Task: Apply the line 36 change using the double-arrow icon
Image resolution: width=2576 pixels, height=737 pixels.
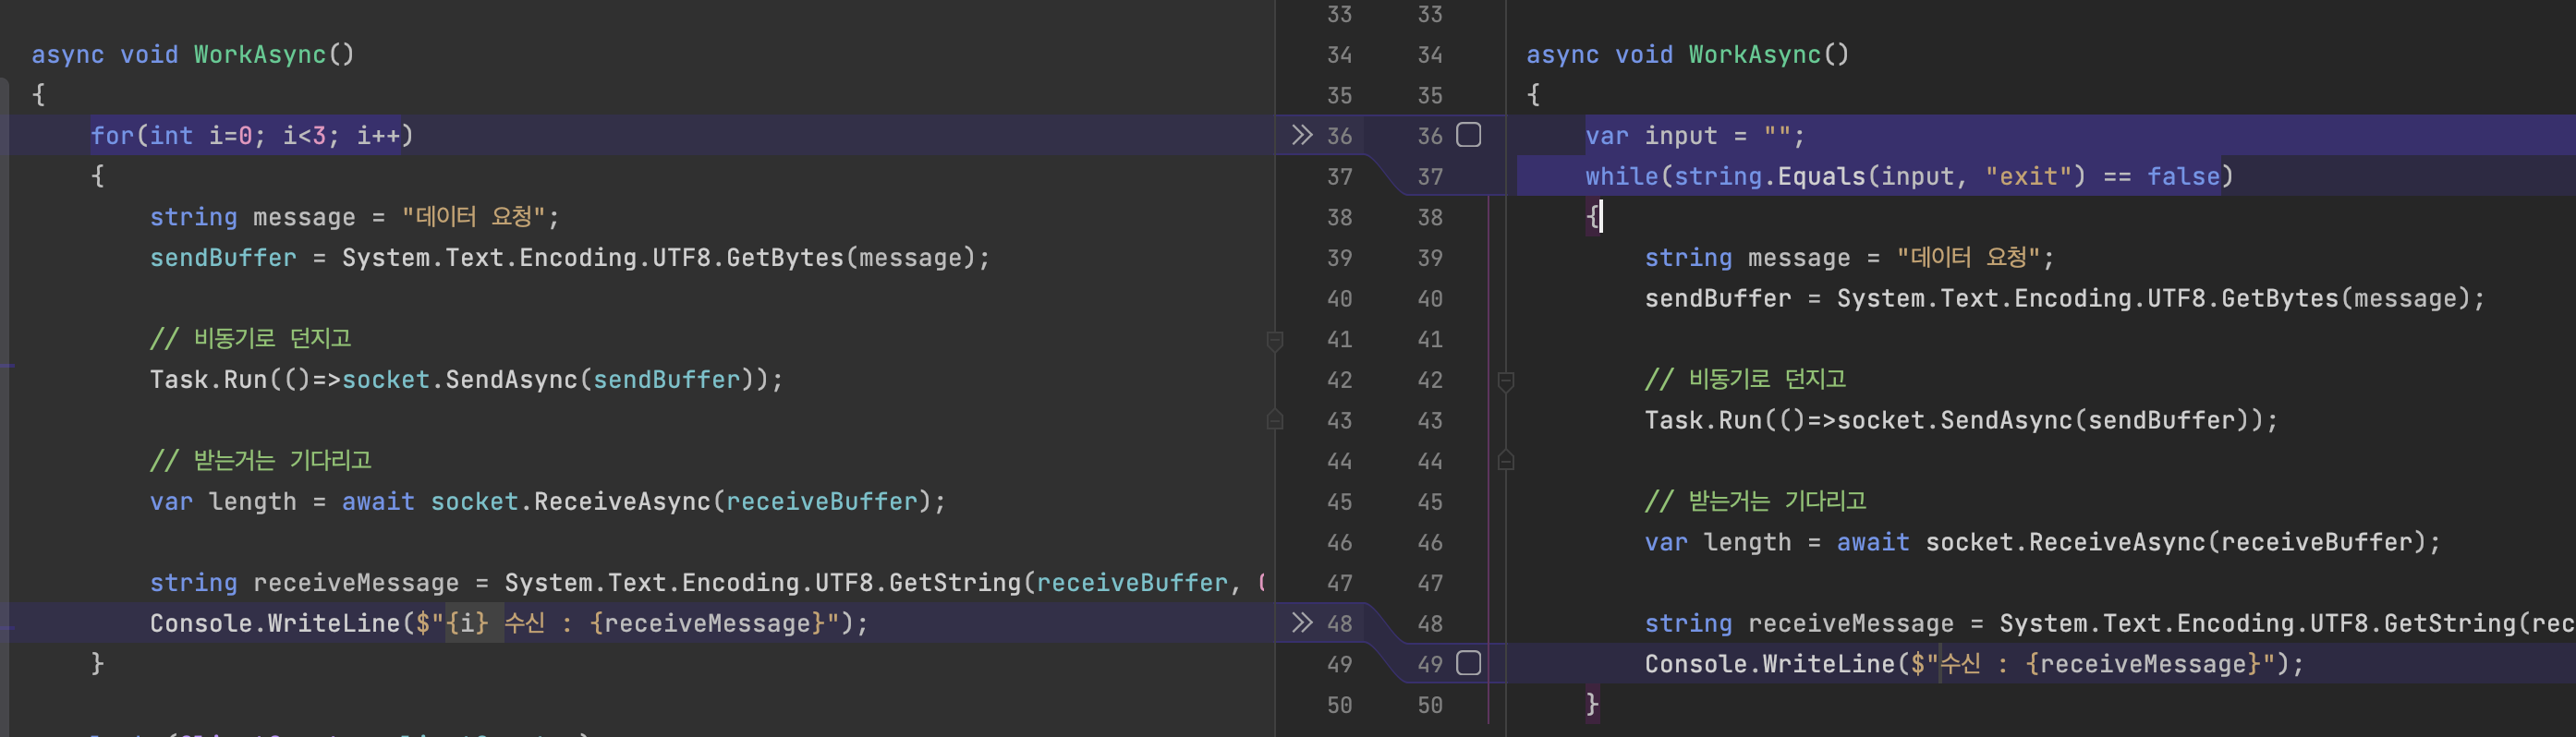Action: tap(1301, 135)
